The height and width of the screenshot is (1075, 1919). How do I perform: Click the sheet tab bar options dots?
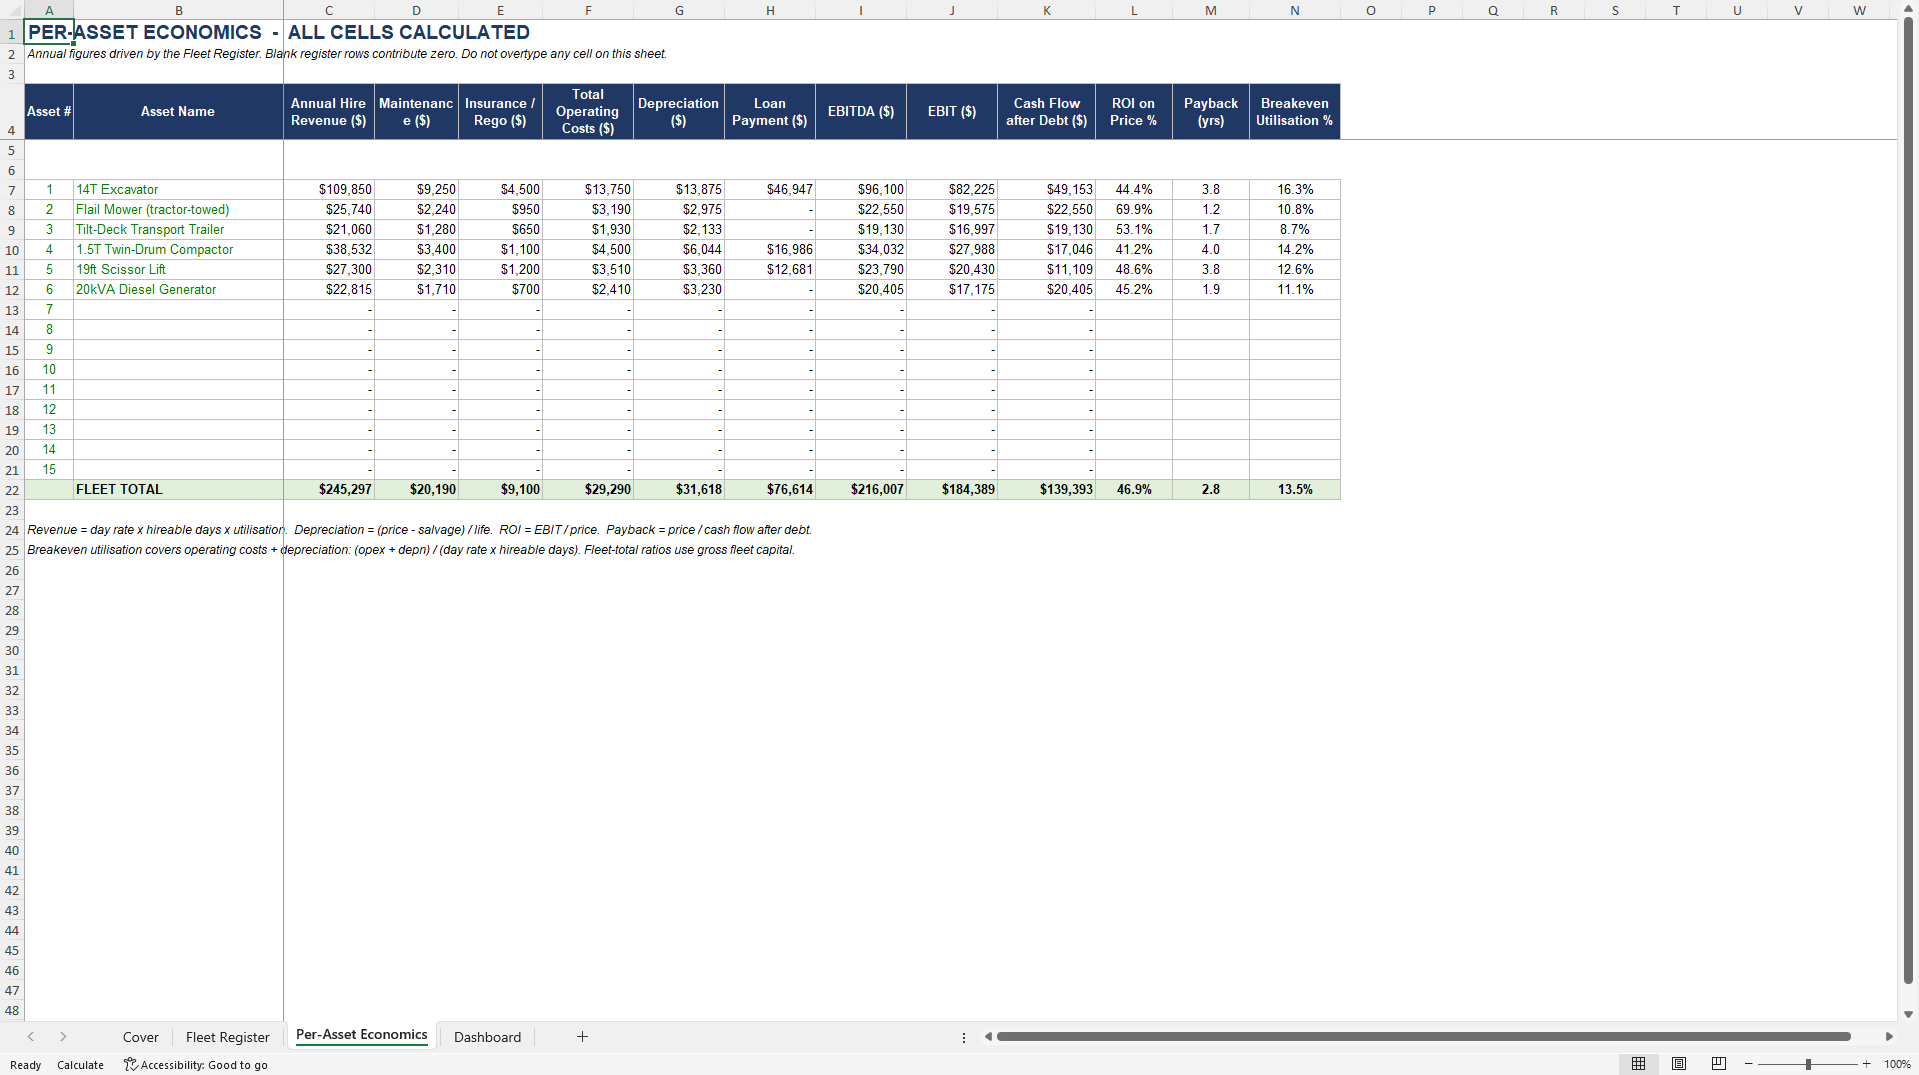964,1038
